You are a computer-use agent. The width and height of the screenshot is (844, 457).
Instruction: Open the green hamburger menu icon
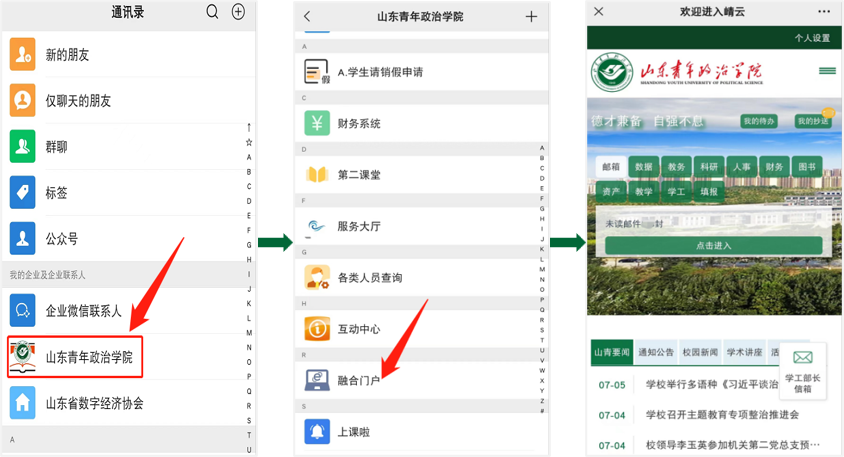[x=827, y=71]
